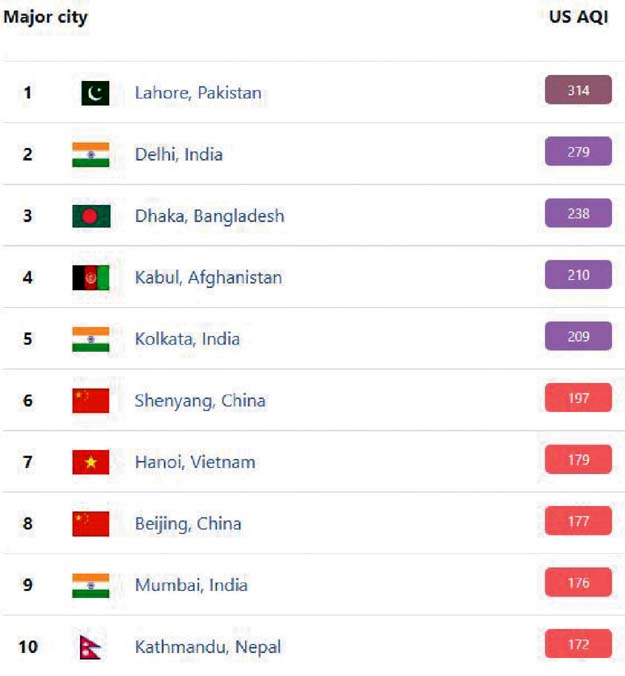The width and height of the screenshot is (625, 676).
Task: Click the Vietnam flag beside Hanoi
Action: pyautogui.click(x=91, y=462)
